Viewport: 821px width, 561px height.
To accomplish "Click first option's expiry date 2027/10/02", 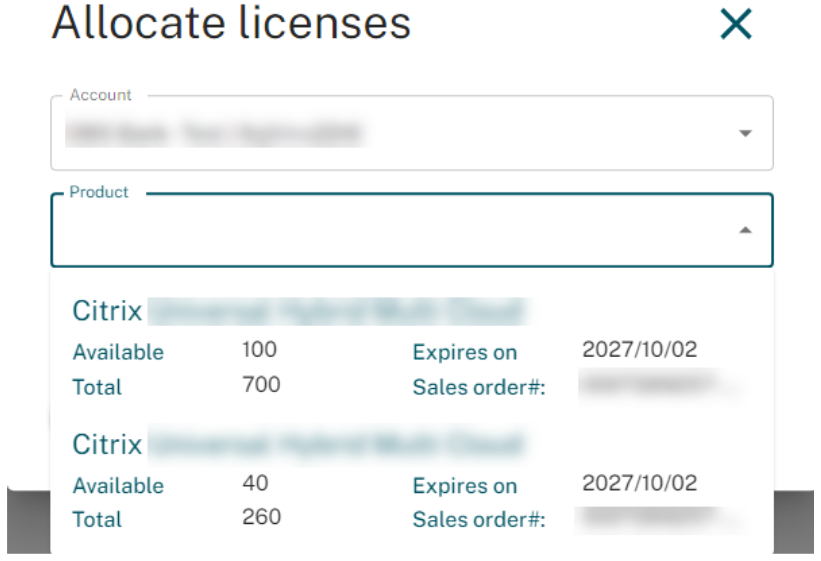I will point(639,350).
